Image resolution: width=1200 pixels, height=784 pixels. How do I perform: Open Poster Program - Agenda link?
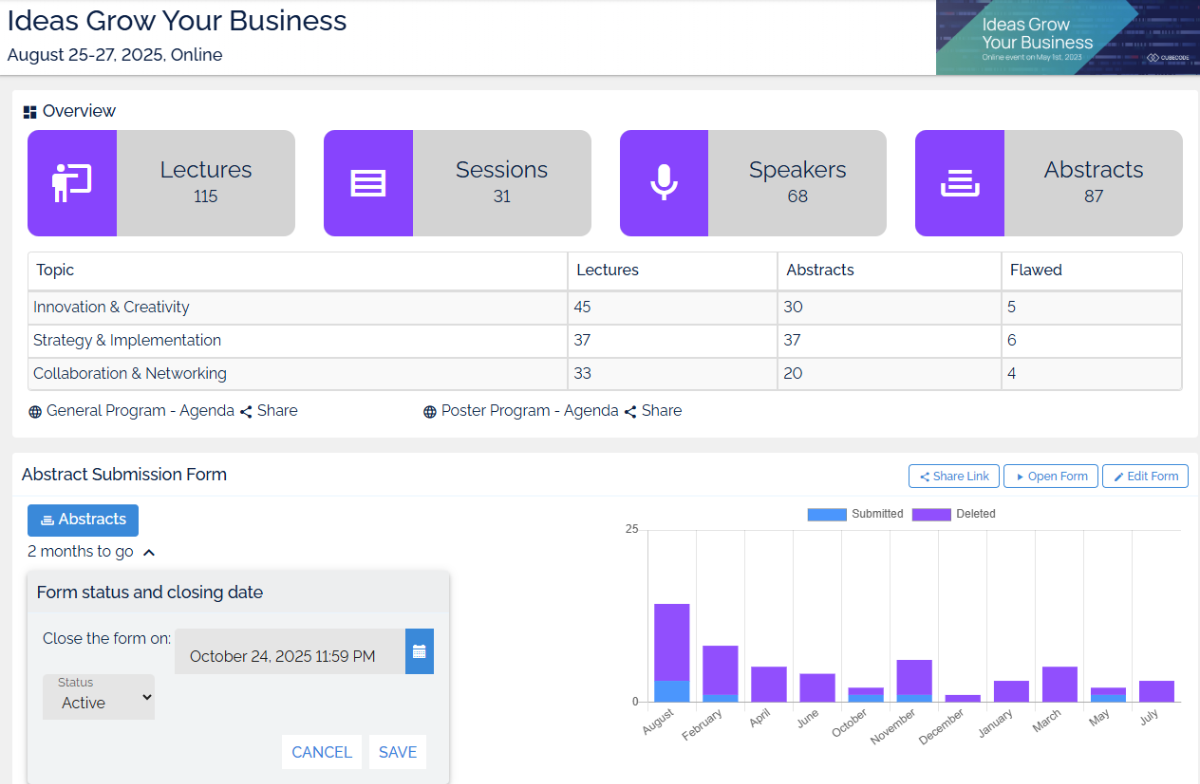click(x=529, y=411)
